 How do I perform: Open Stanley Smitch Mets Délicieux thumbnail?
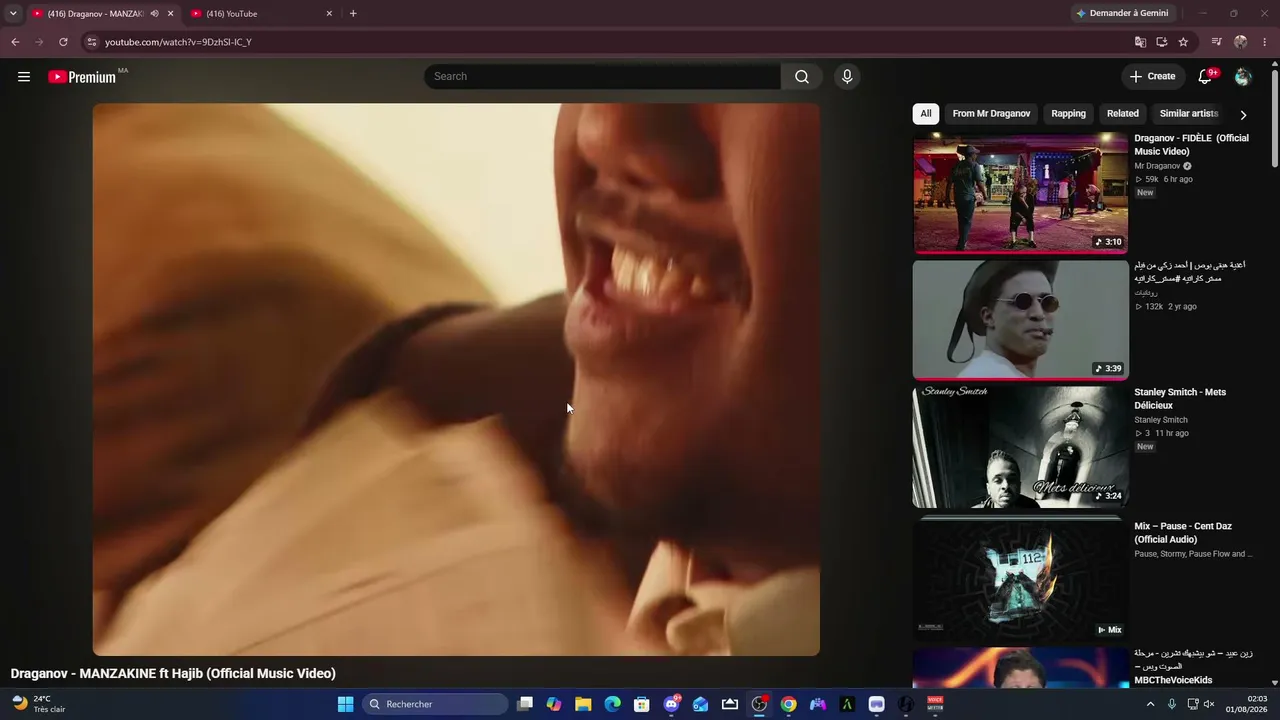click(1020, 447)
